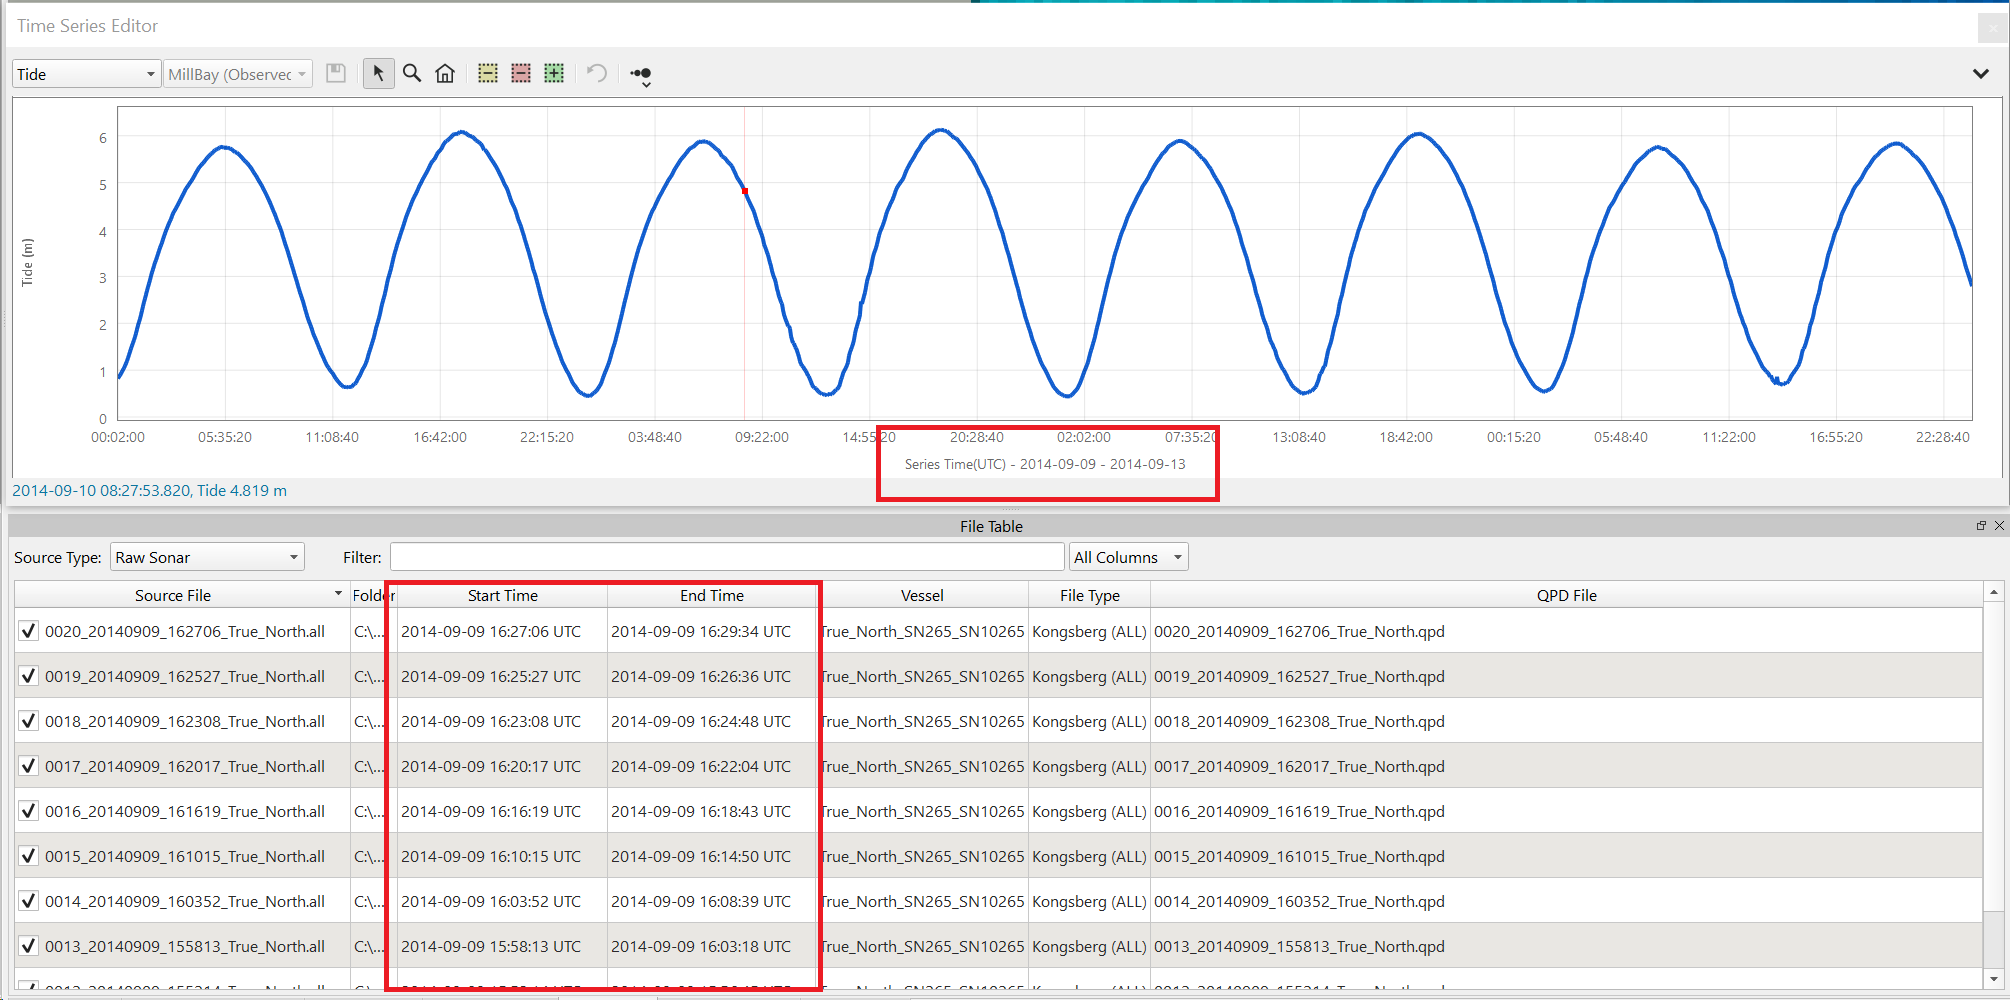This screenshot has height=1000, width=2010.
Task: Expand the chevron at toolbar's right end
Action: (1980, 73)
